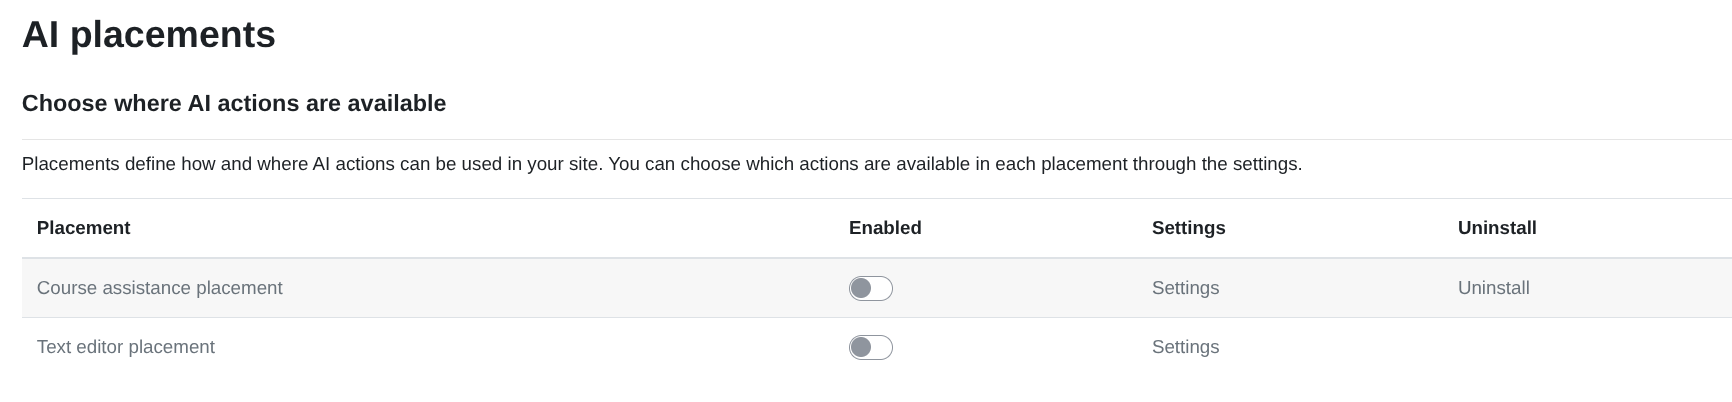
Task: Click the Enabled column header
Action: (885, 228)
